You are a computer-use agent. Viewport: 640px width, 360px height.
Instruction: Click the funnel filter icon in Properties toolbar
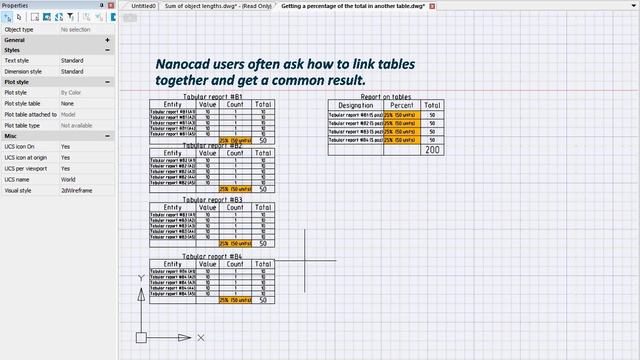click(x=71, y=17)
